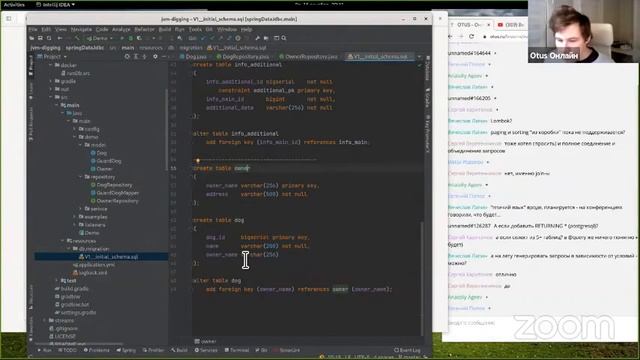Open the Refactor menu
Screen dimensions: 640x360
[144, 29]
